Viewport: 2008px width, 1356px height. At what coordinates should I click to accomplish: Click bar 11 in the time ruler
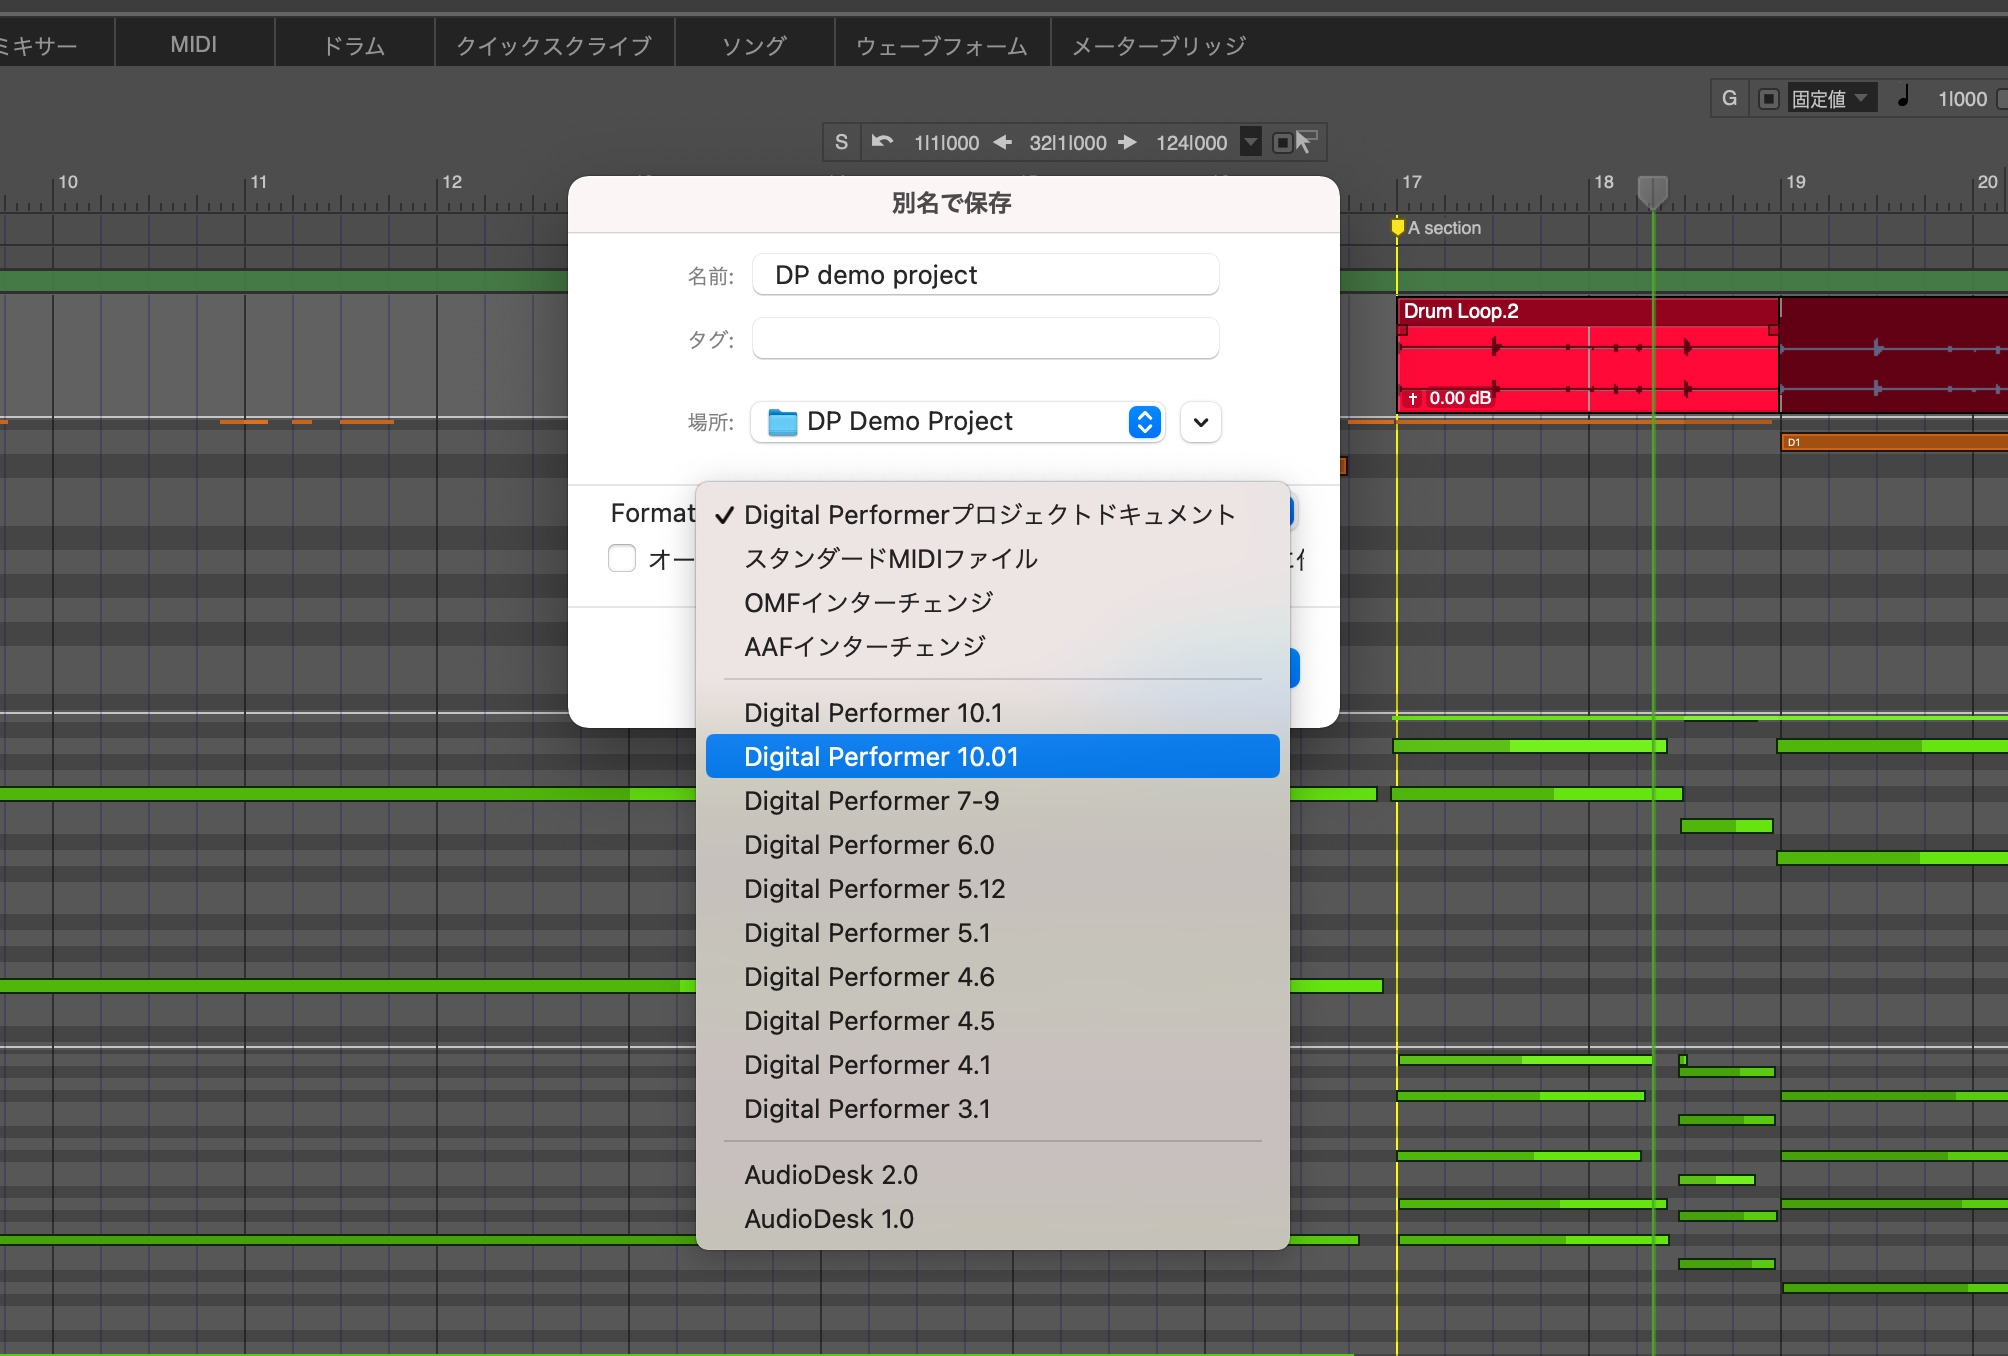[x=259, y=182]
